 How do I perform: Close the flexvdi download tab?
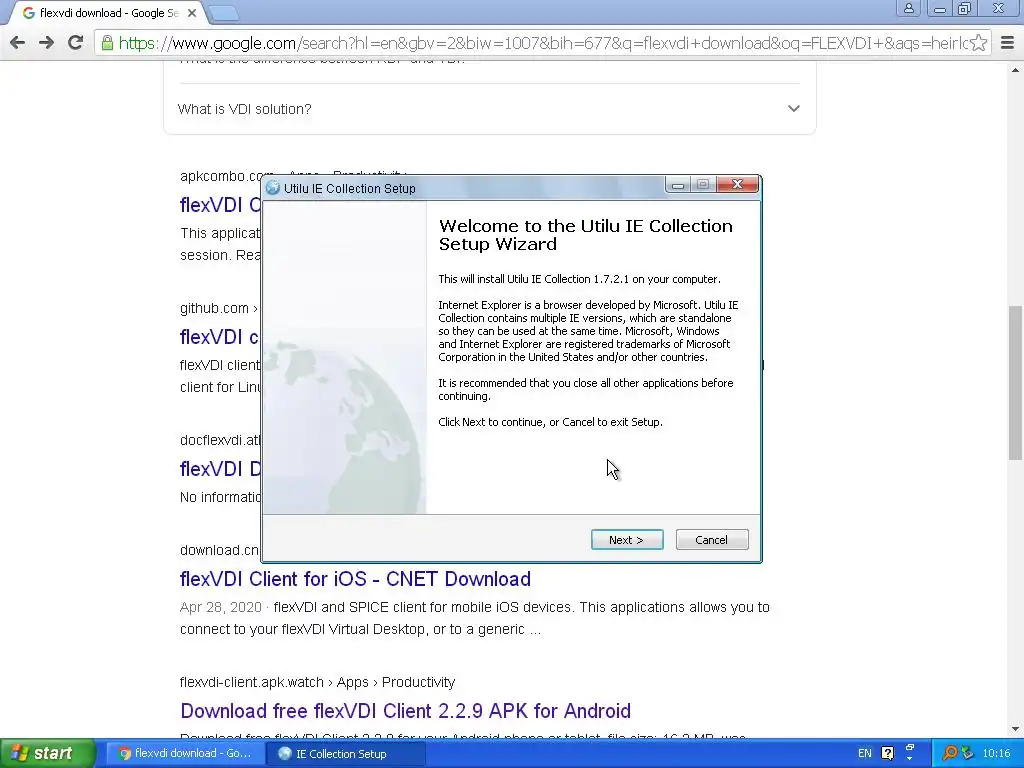192,13
